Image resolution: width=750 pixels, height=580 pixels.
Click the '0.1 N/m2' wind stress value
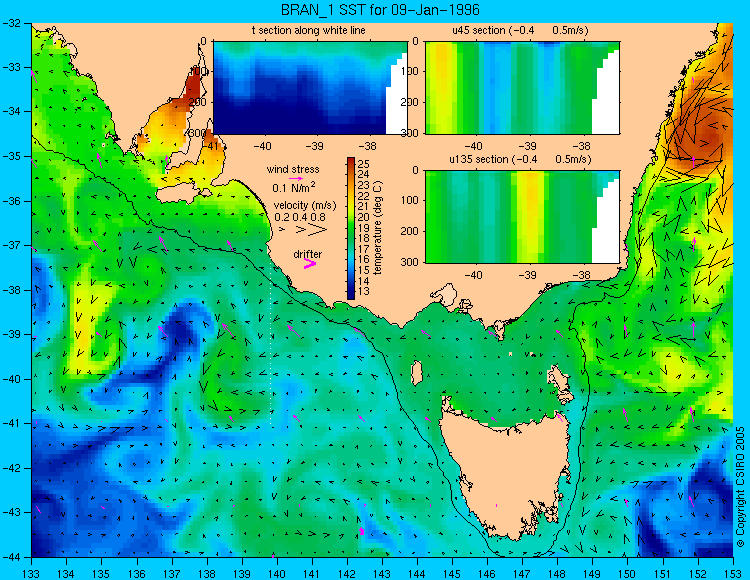pyautogui.click(x=293, y=187)
